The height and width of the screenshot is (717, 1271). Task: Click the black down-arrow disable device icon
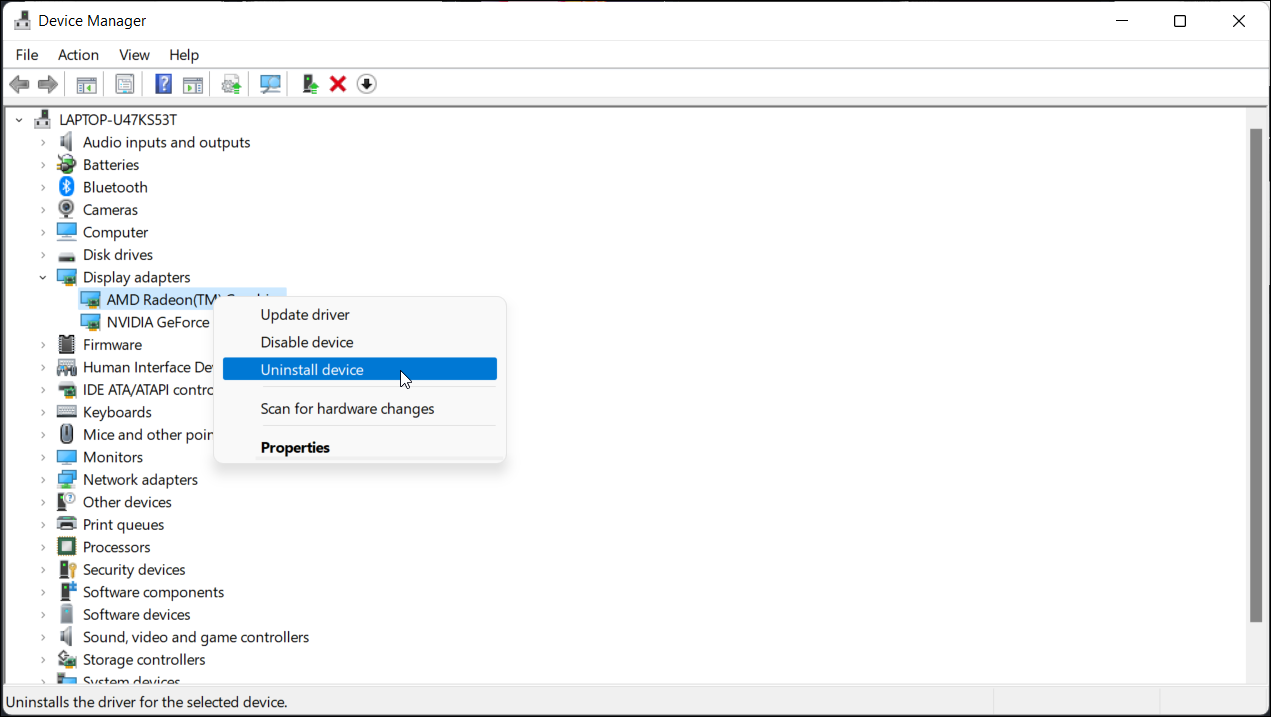pyautogui.click(x=367, y=84)
